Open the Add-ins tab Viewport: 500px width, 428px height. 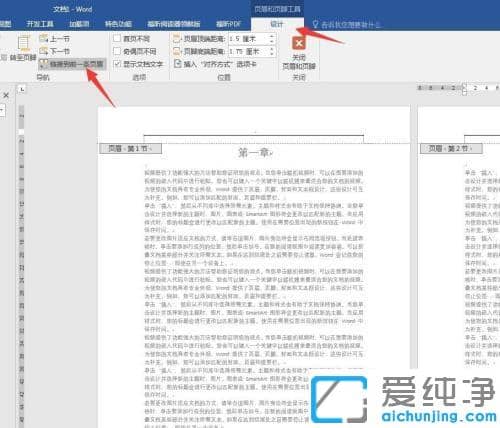pyautogui.click(x=79, y=24)
